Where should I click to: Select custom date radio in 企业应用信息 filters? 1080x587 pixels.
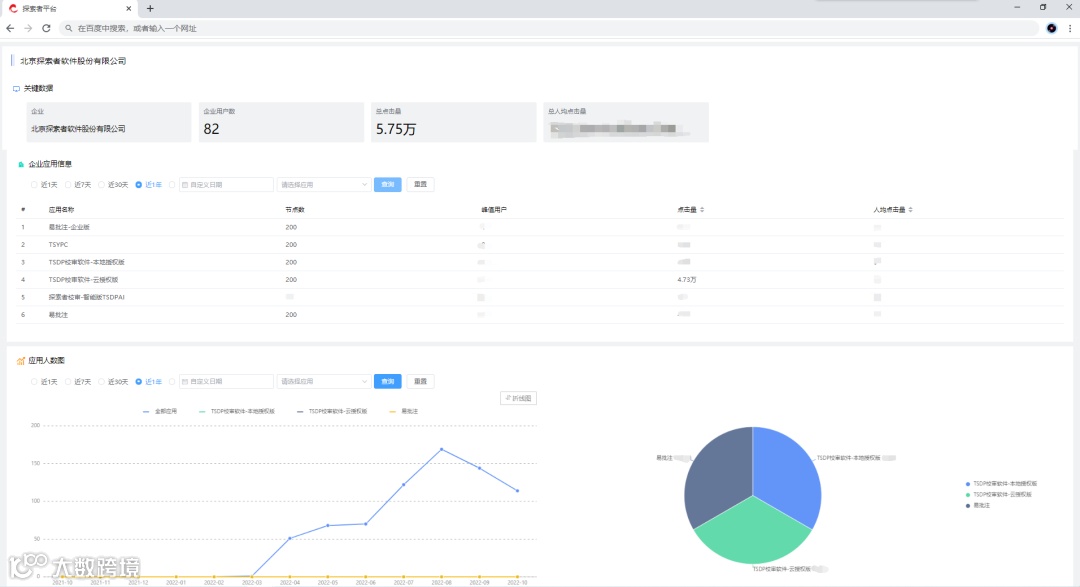172,185
